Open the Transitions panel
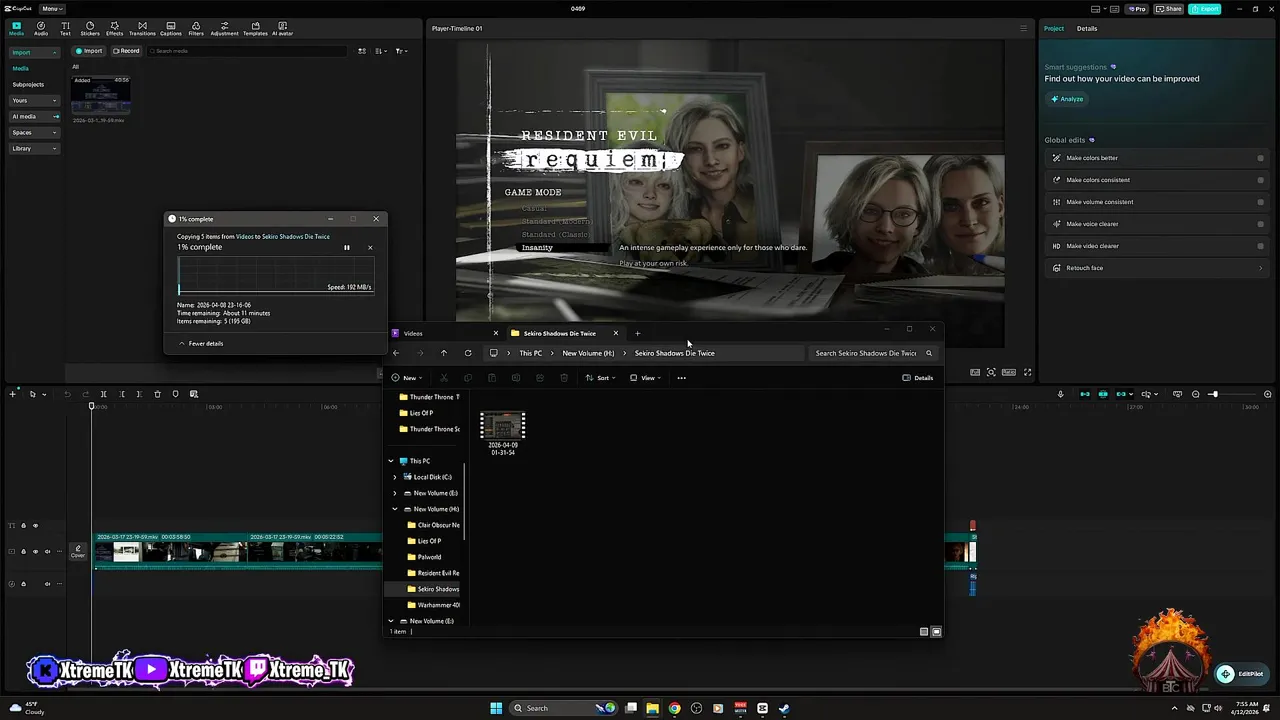Screen dimensions: 1280x720 click(x=142, y=28)
